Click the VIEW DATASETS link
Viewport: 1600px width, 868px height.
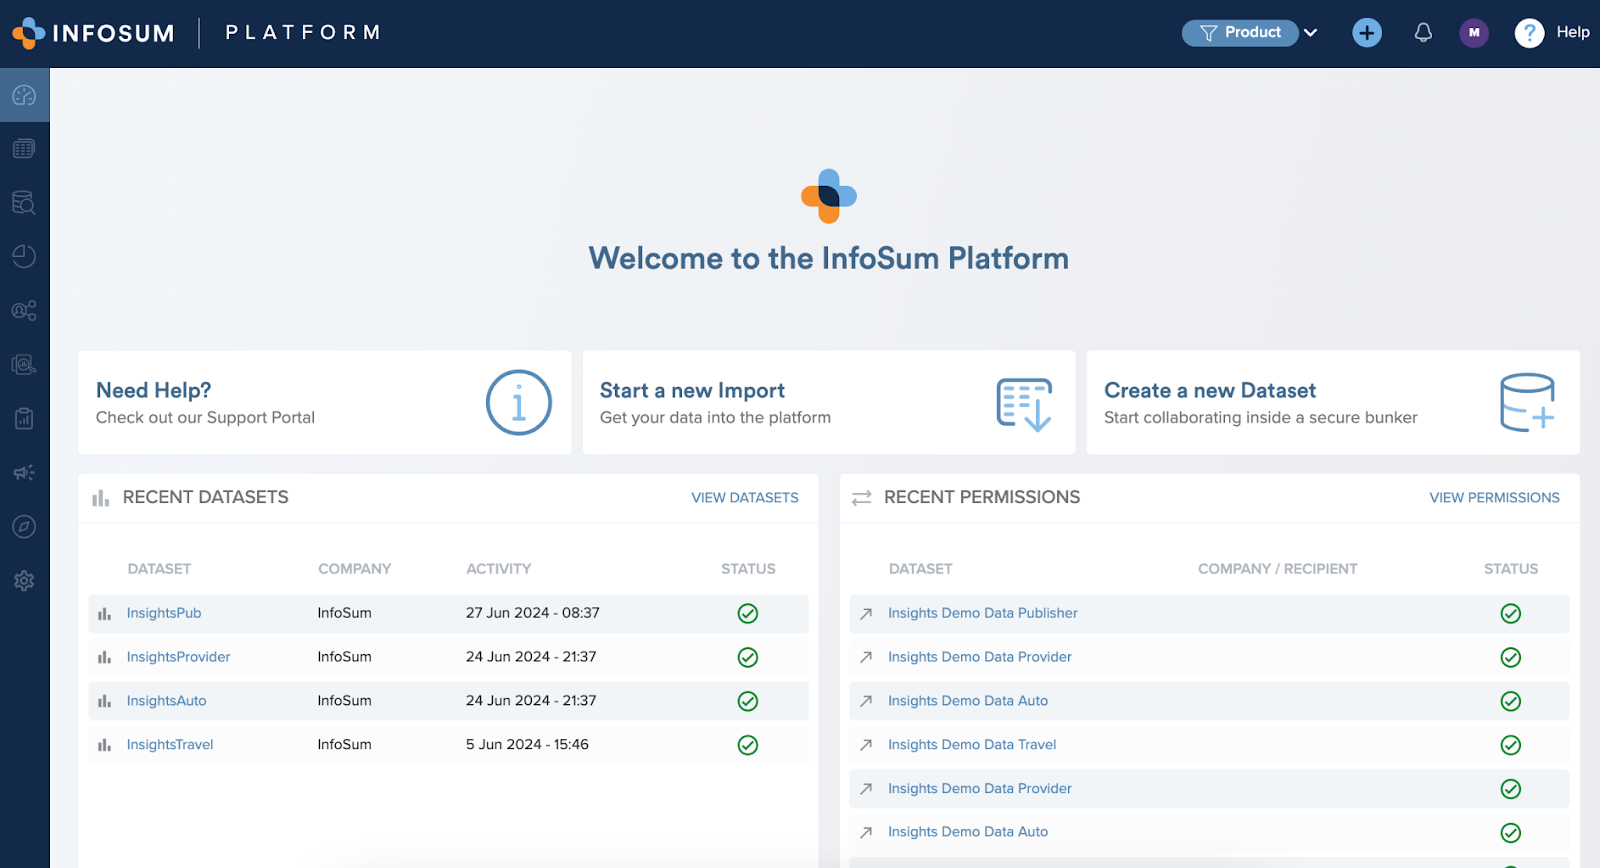pos(745,498)
